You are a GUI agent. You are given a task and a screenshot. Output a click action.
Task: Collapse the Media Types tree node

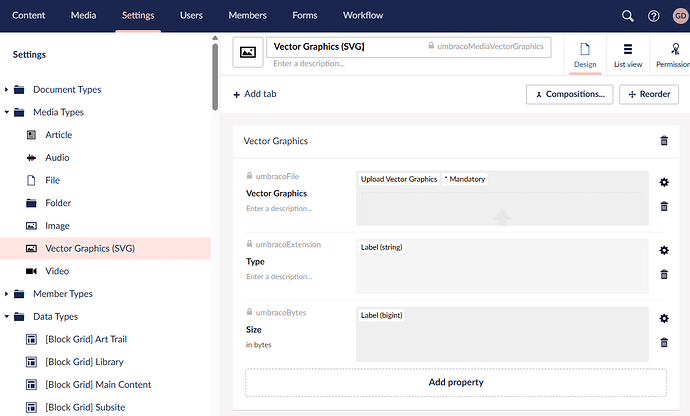[x=6, y=112]
